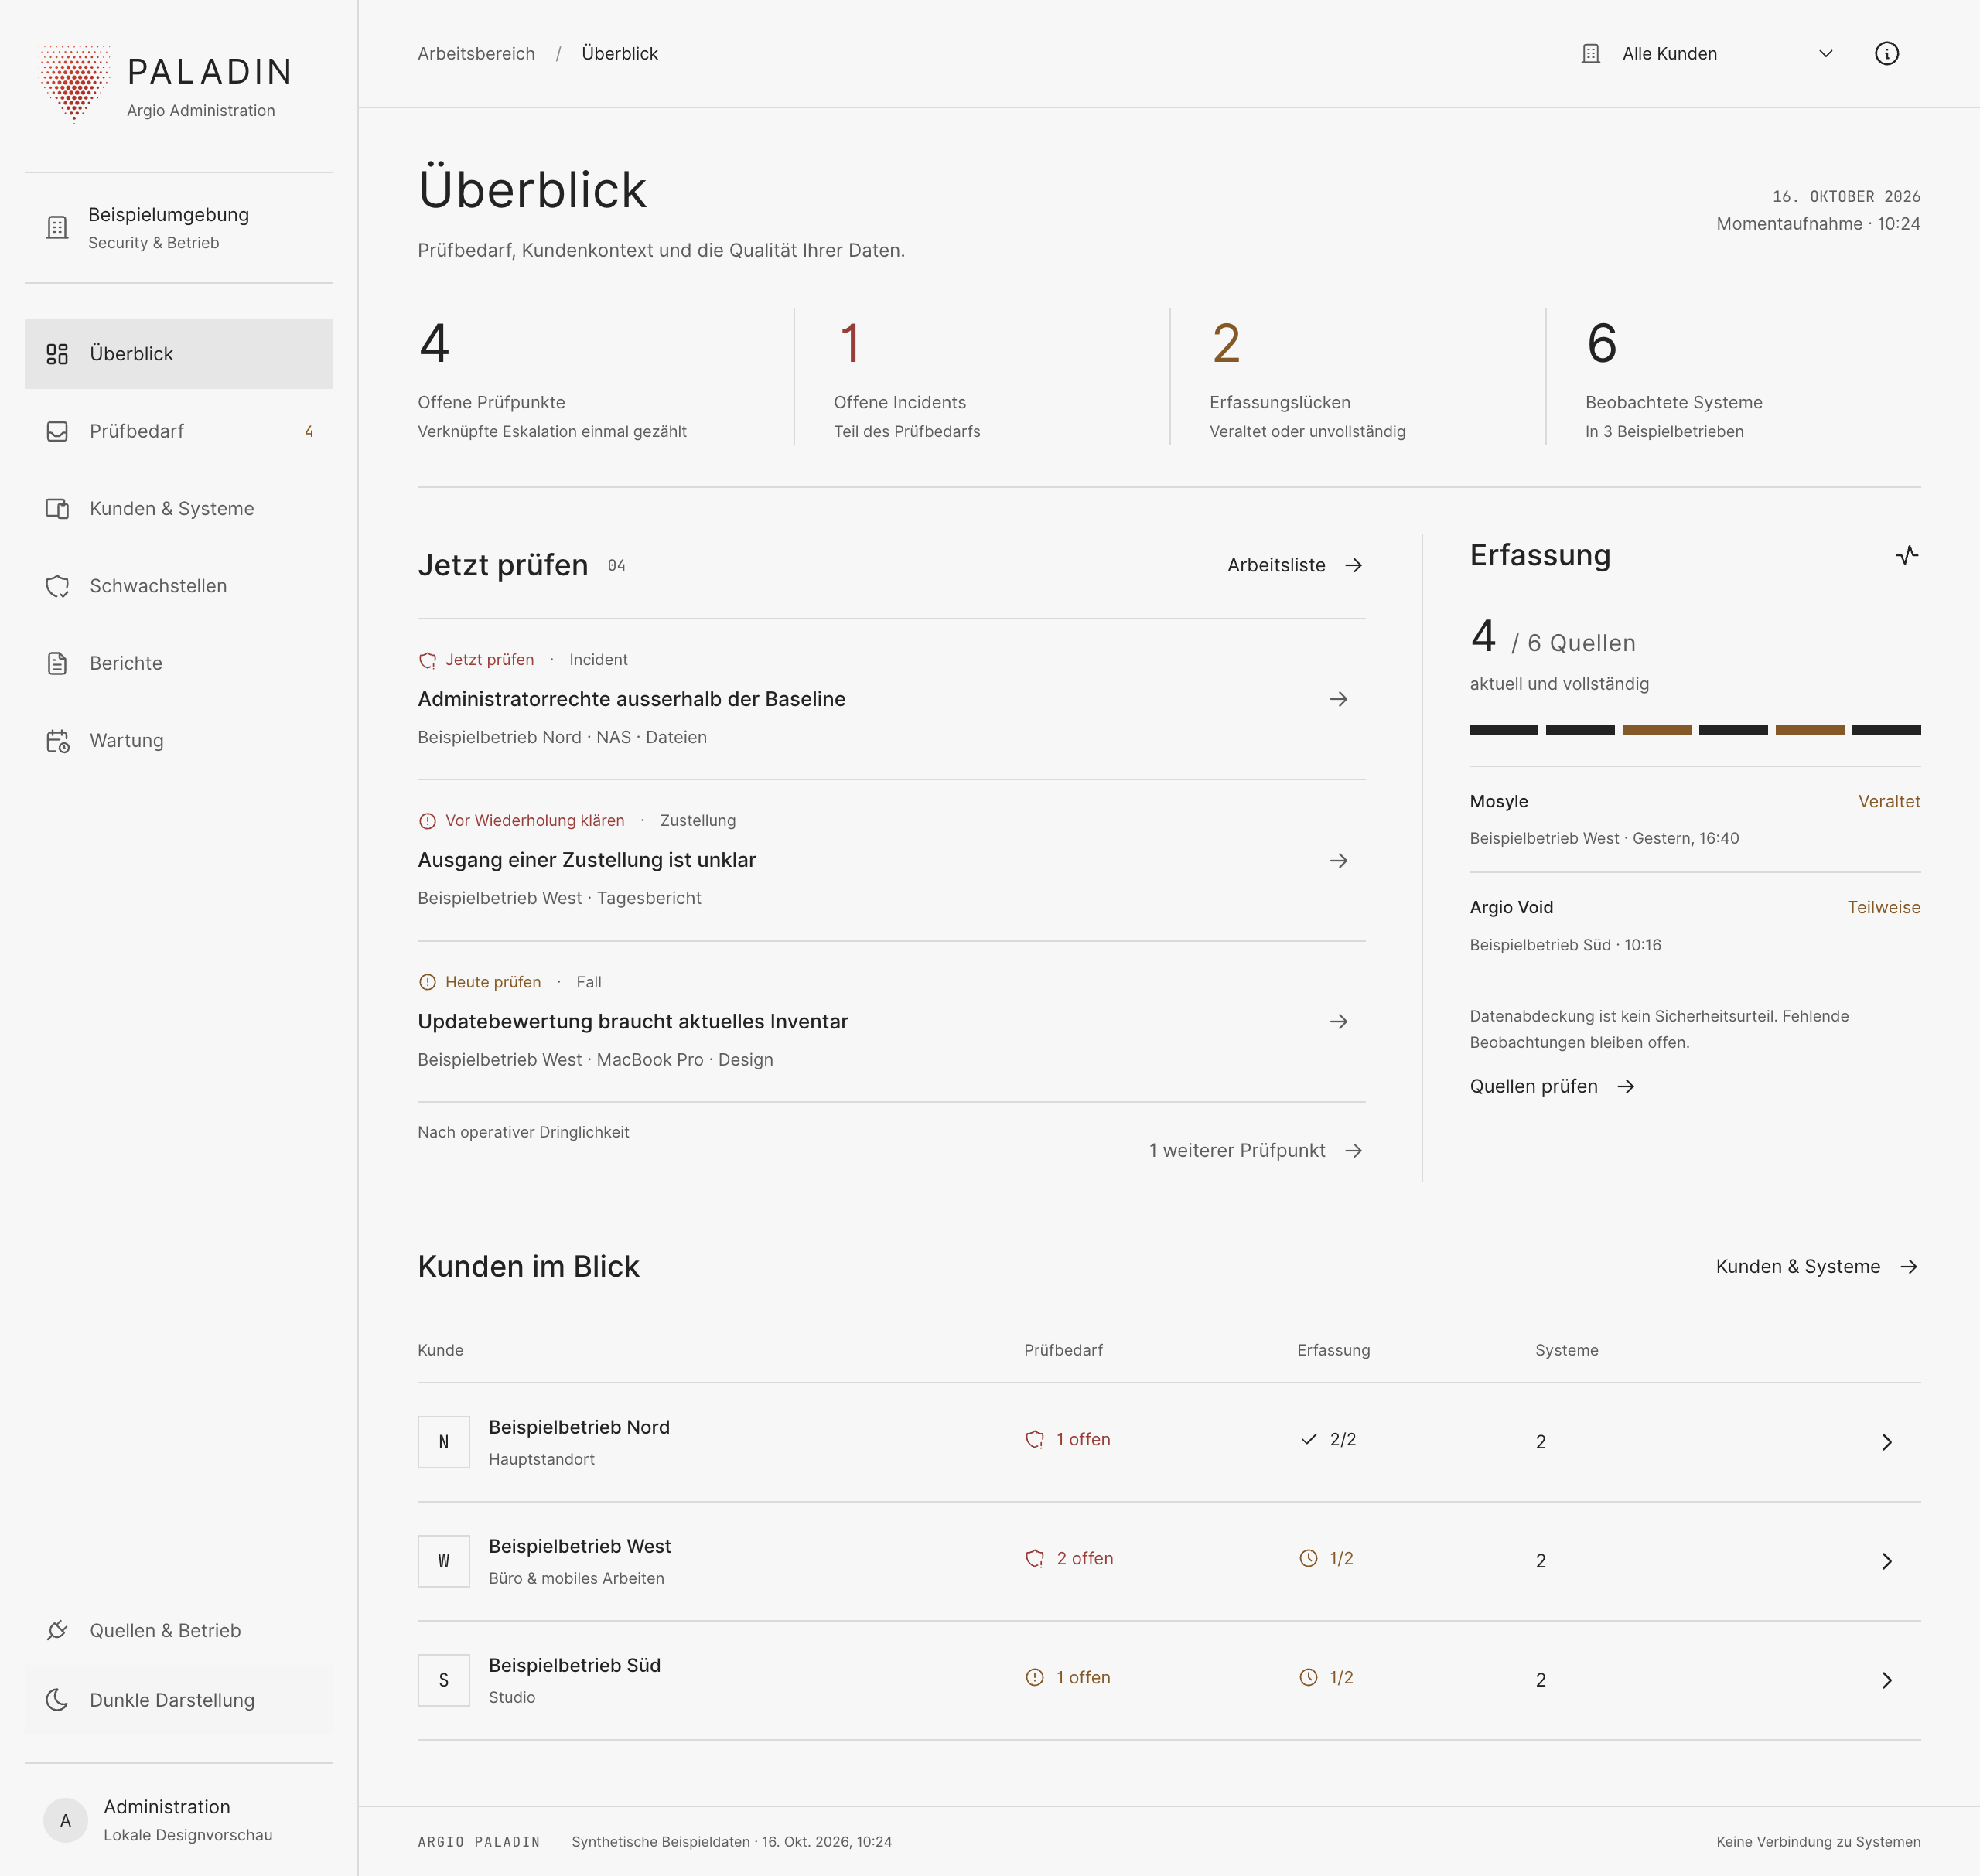Select the Mosyle source row
Image resolution: width=1980 pixels, height=1876 pixels.
tap(1694, 819)
